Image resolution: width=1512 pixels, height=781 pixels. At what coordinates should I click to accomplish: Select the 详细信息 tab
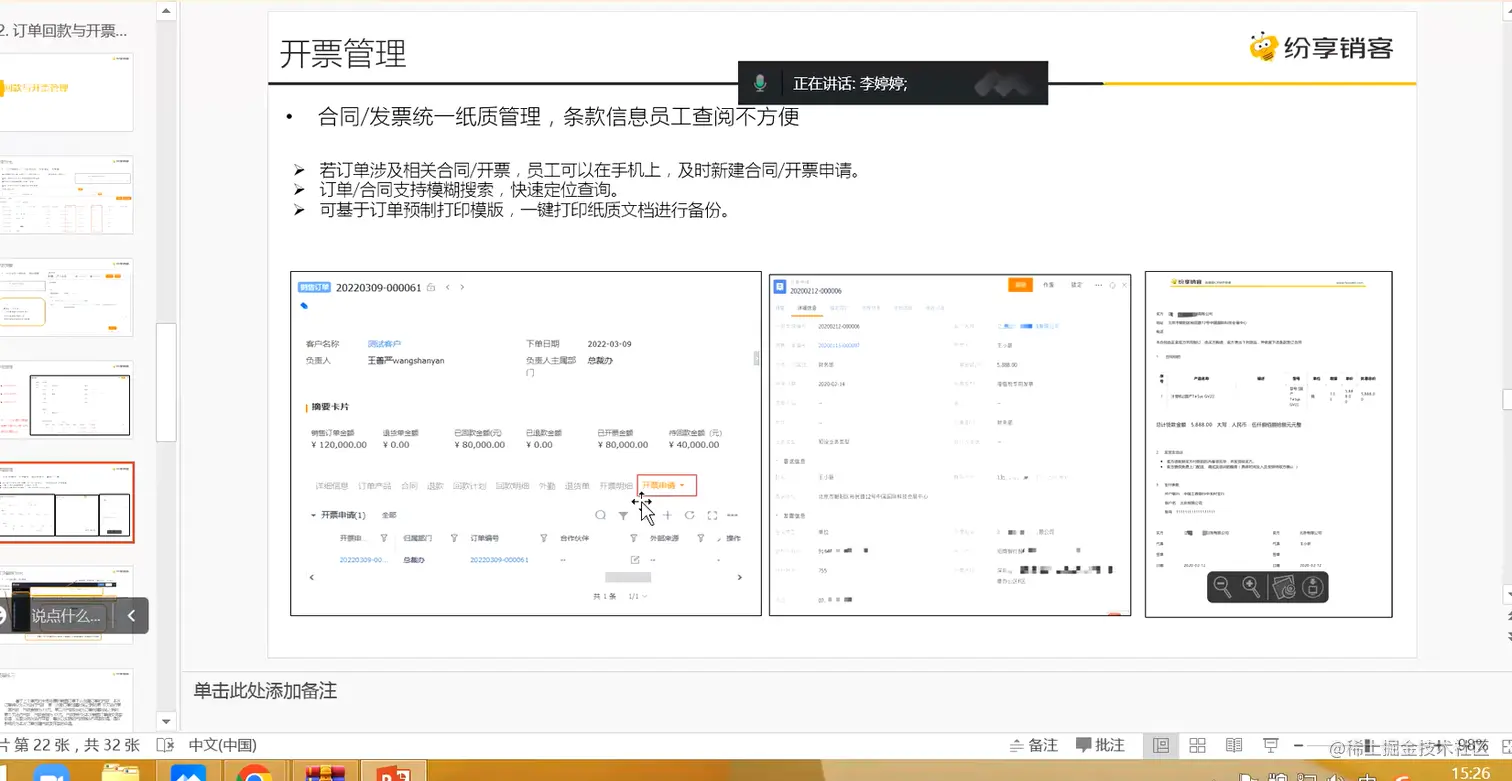pyautogui.click(x=331, y=486)
